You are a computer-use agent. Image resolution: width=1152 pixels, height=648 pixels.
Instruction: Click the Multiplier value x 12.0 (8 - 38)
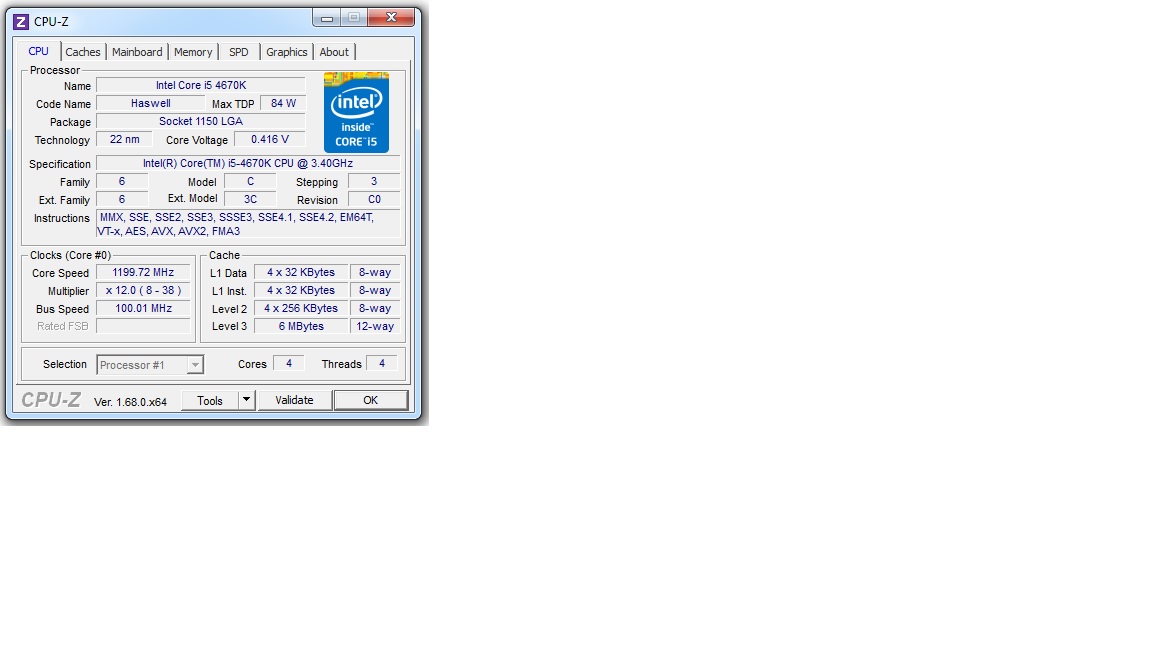(x=143, y=290)
